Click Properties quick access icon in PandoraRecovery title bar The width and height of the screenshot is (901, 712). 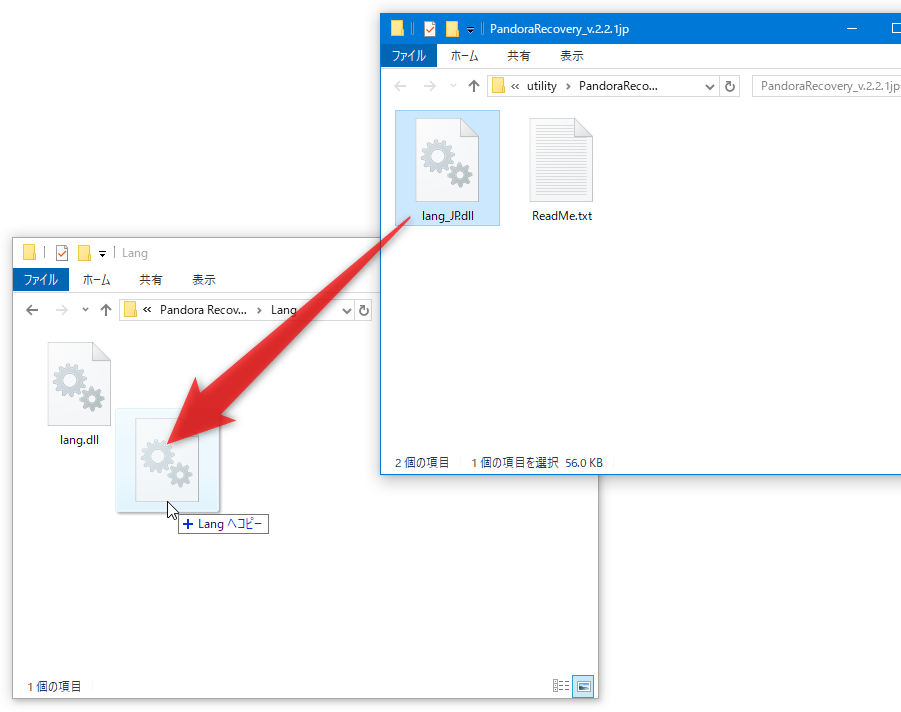point(430,29)
